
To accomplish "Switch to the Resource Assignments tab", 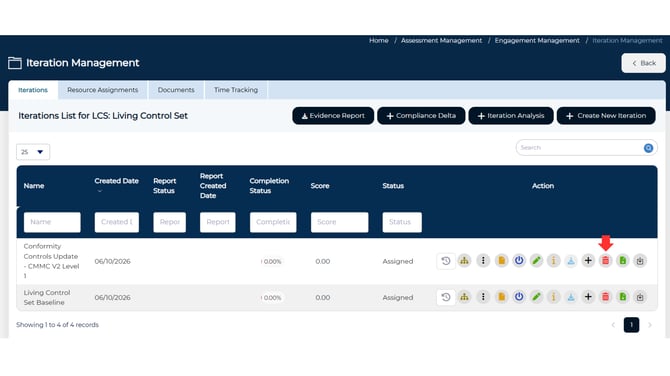I will tap(103, 90).
